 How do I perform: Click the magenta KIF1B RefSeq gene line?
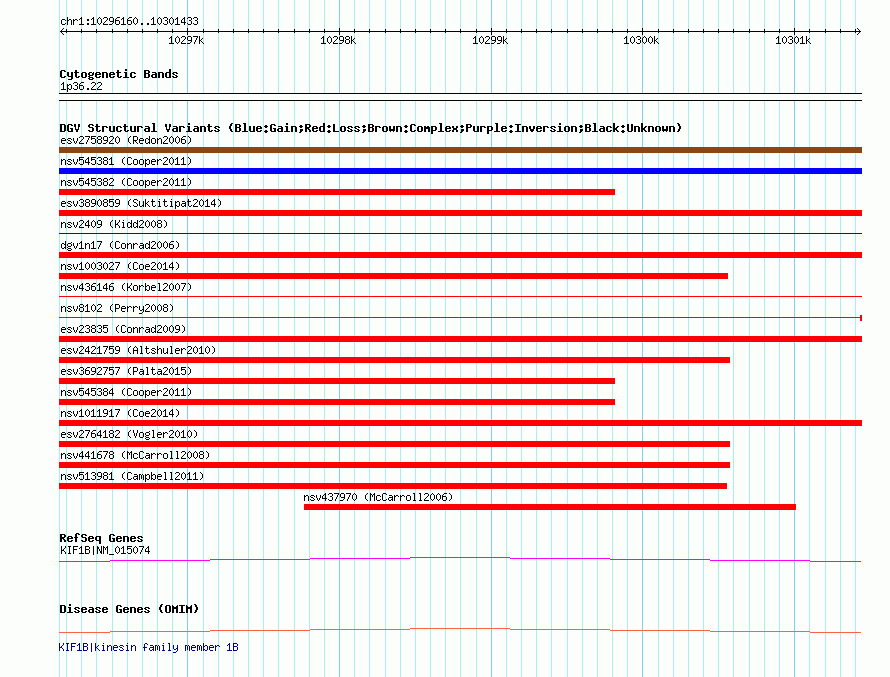click(460, 560)
